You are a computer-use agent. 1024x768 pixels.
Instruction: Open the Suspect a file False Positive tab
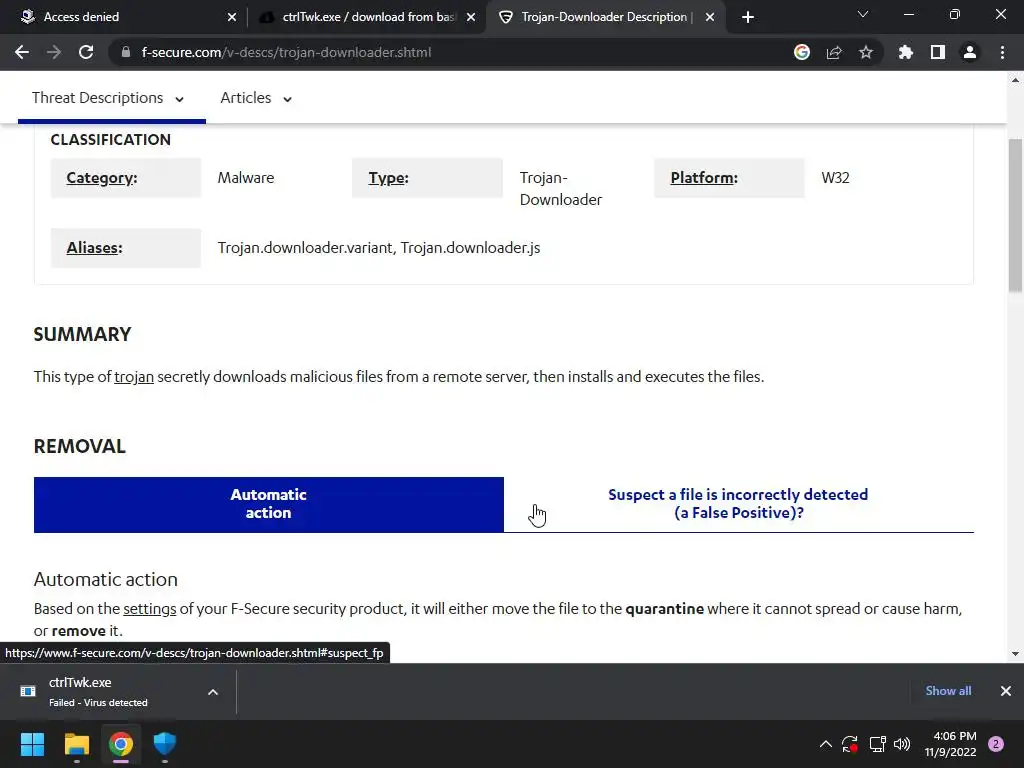click(739, 504)
